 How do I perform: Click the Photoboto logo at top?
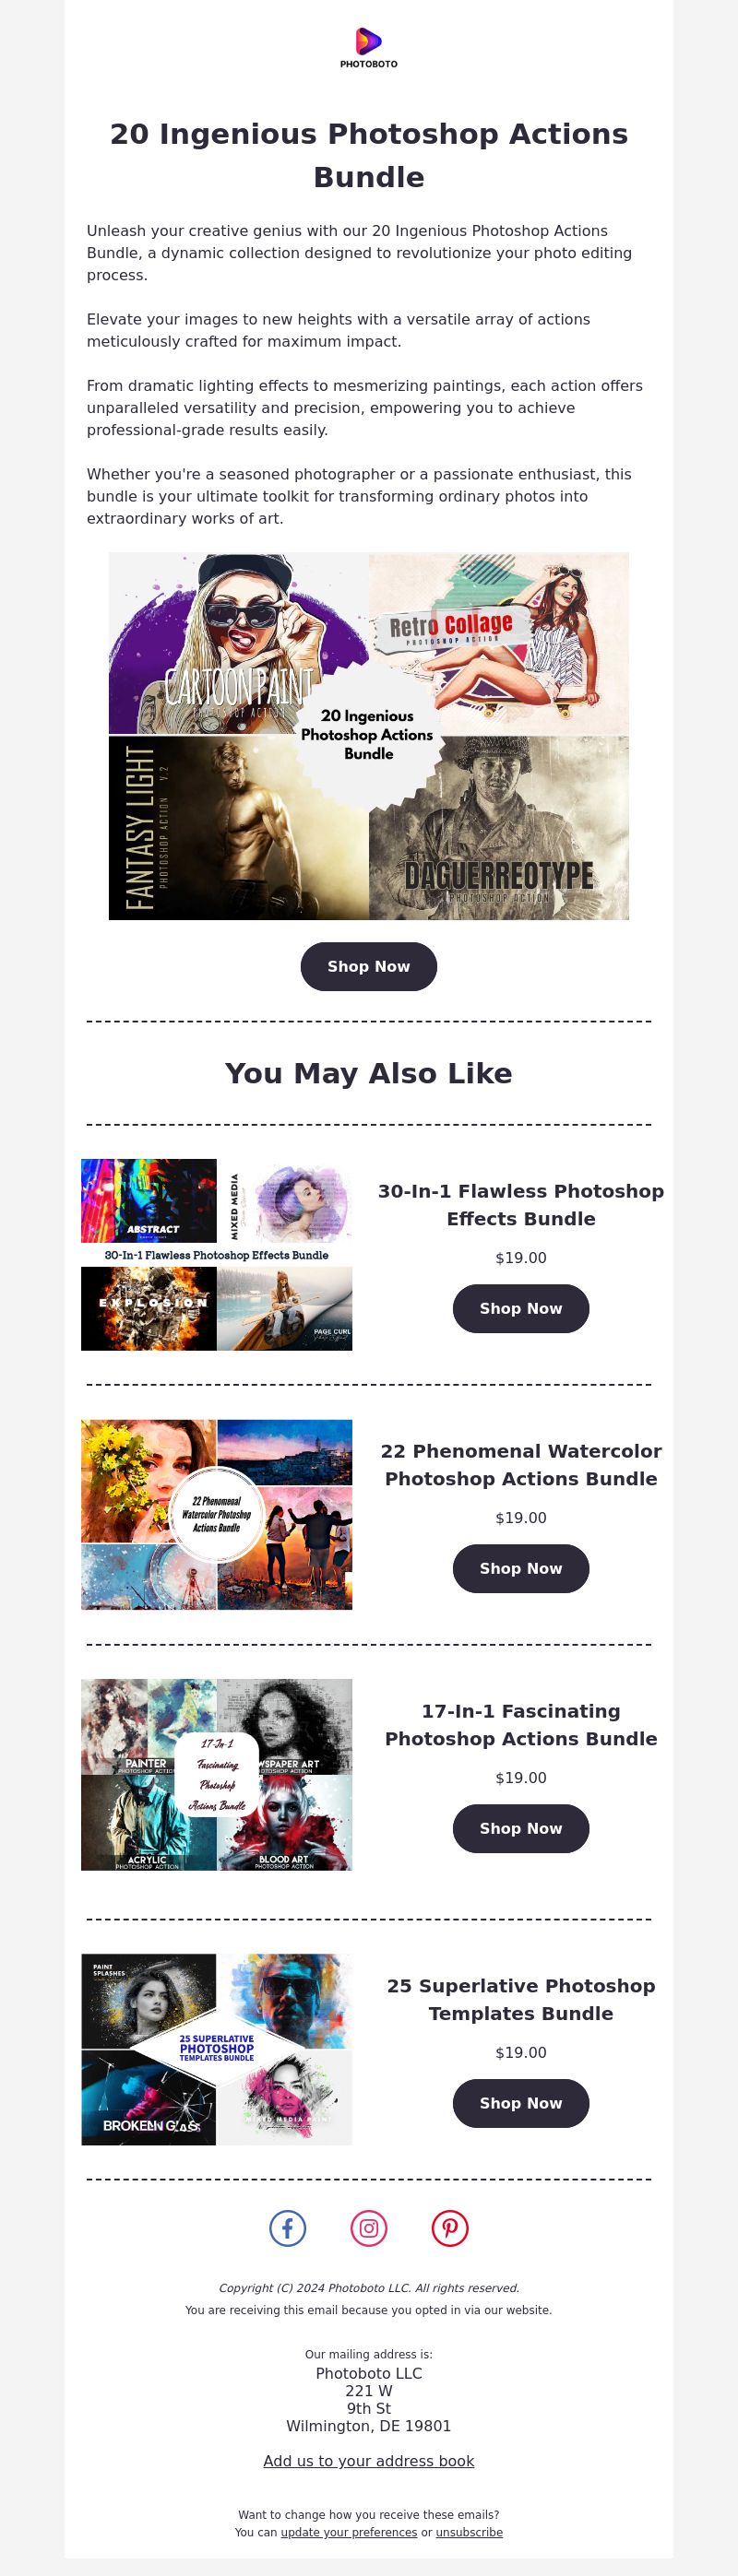(368, 48)
